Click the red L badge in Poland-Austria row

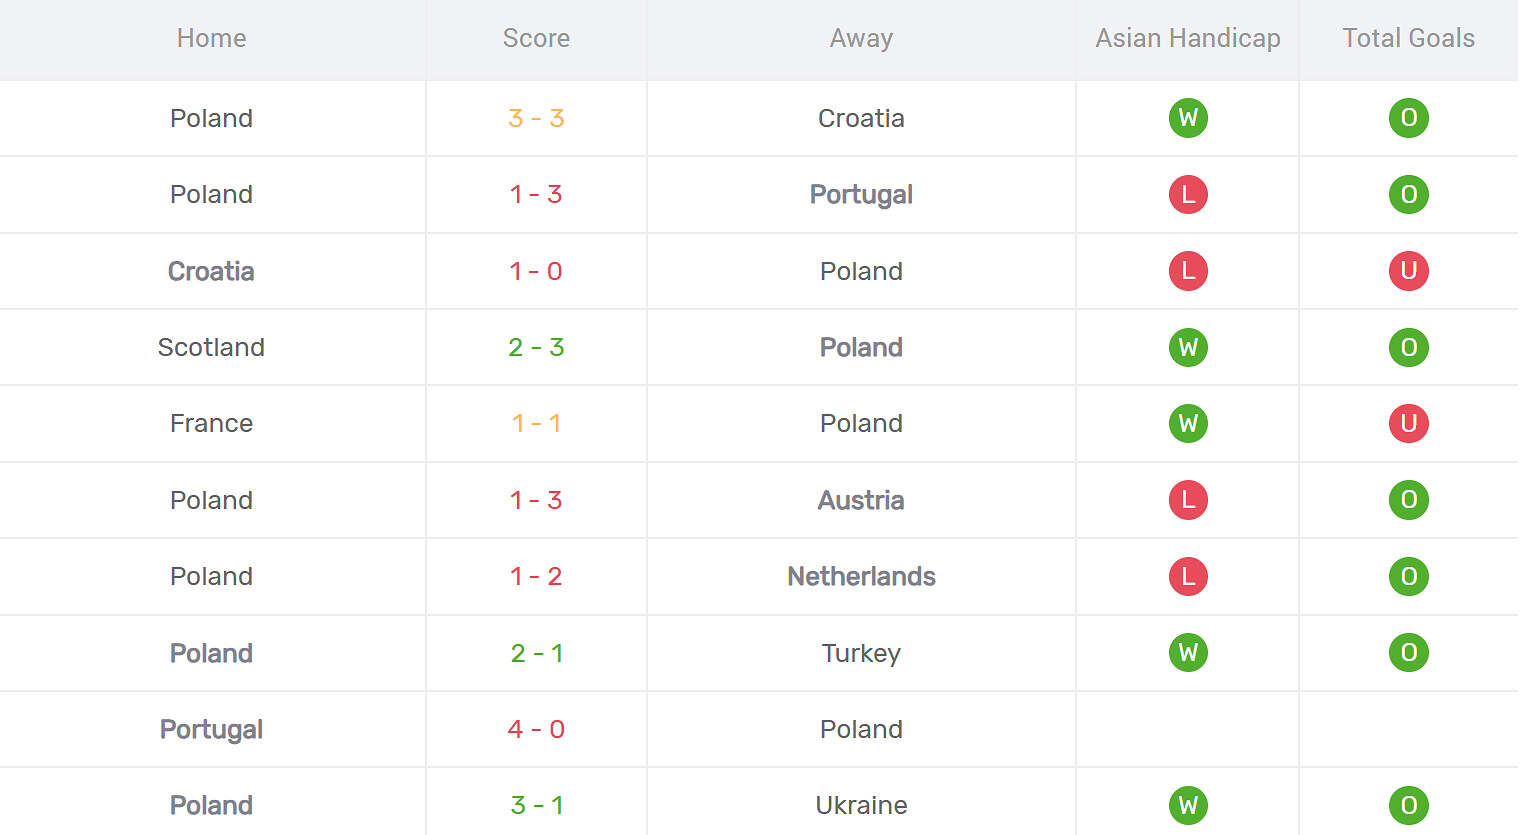click(x=1188, y=500)
